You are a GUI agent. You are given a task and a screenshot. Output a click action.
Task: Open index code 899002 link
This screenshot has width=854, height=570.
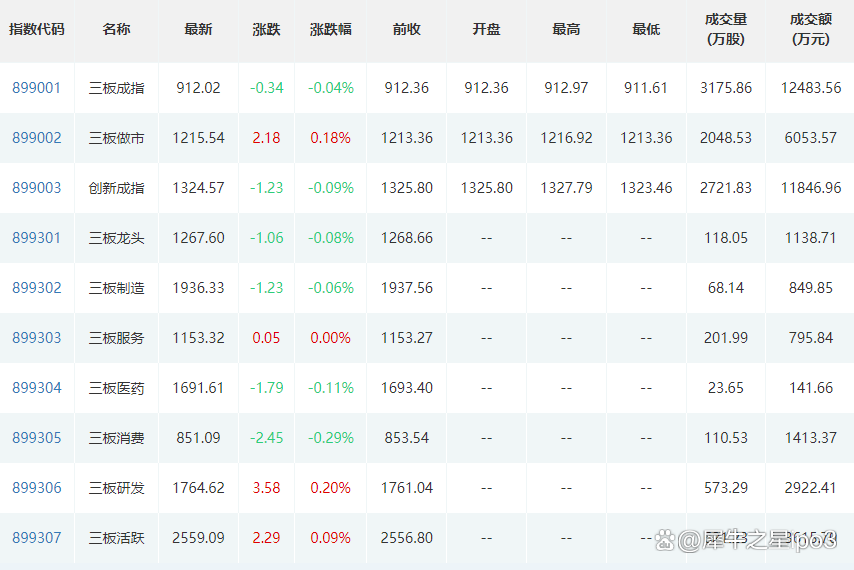(x=36, y=138)
